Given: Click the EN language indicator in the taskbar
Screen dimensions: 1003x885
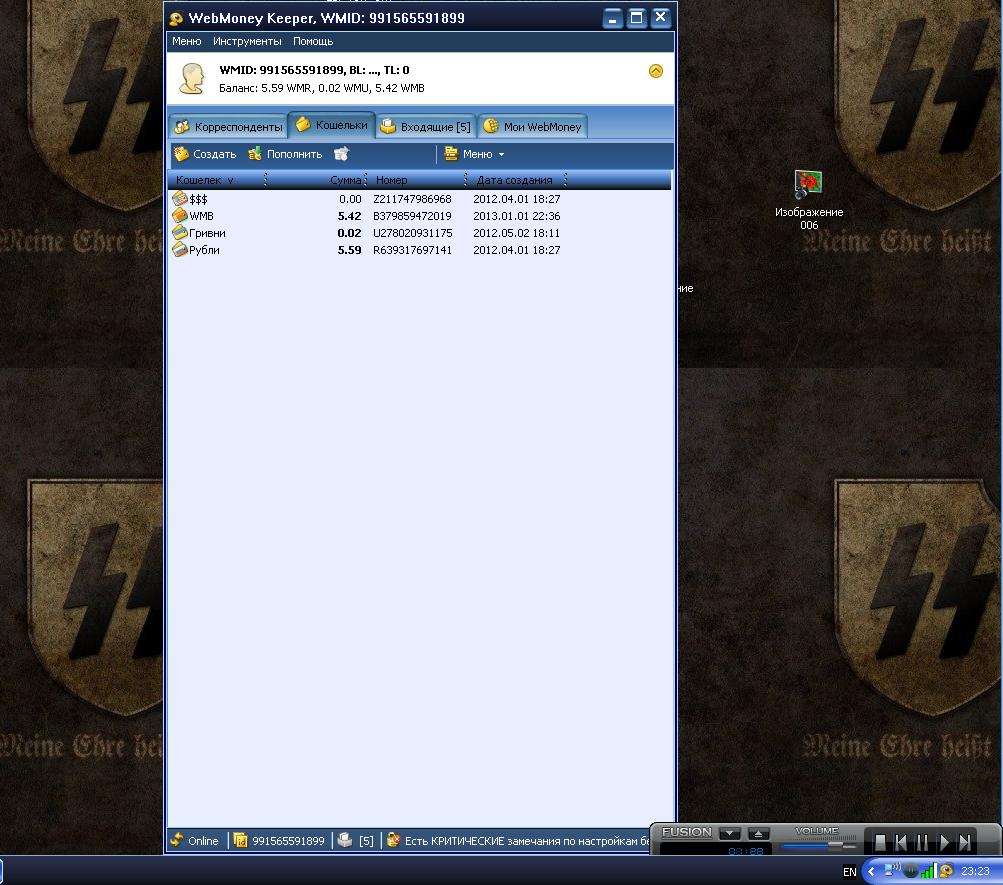Looking at the screenshot, I should (x=849, y=872).
